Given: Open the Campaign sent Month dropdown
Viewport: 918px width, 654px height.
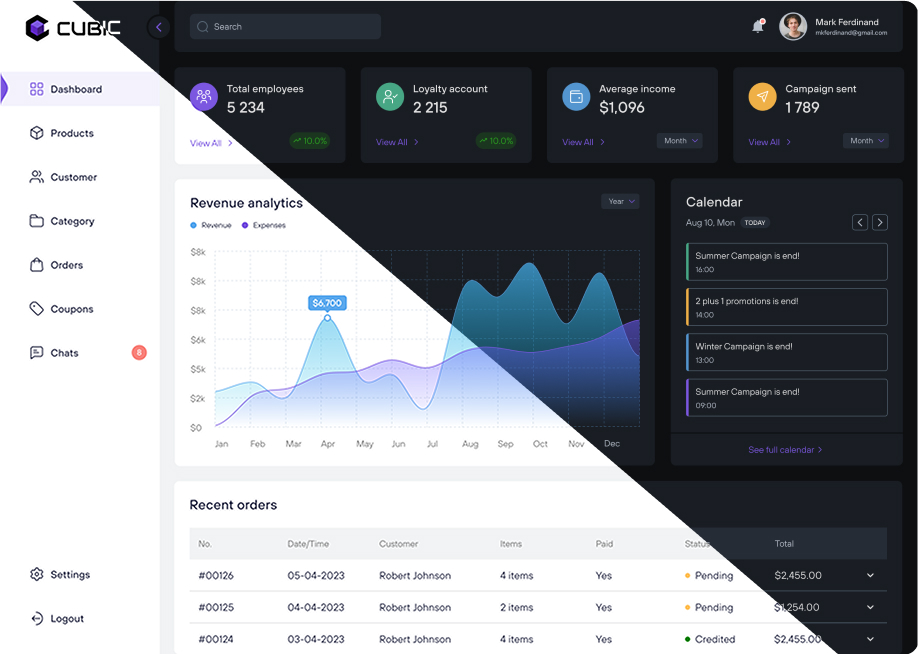Looking at the screenshot, I should click(x=865, y=141).
